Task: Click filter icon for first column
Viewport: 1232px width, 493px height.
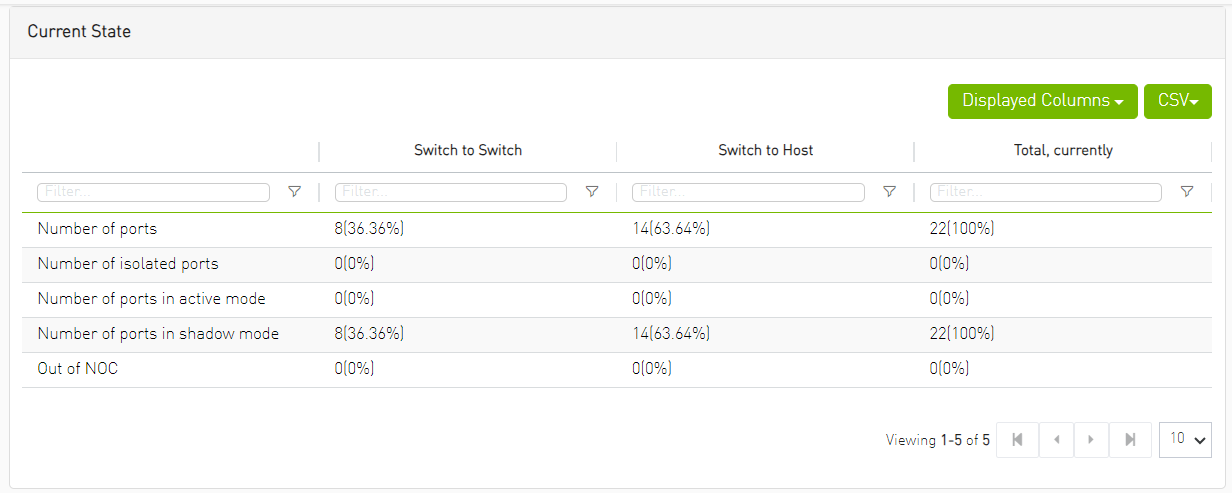Action: (x=294, y=192)
